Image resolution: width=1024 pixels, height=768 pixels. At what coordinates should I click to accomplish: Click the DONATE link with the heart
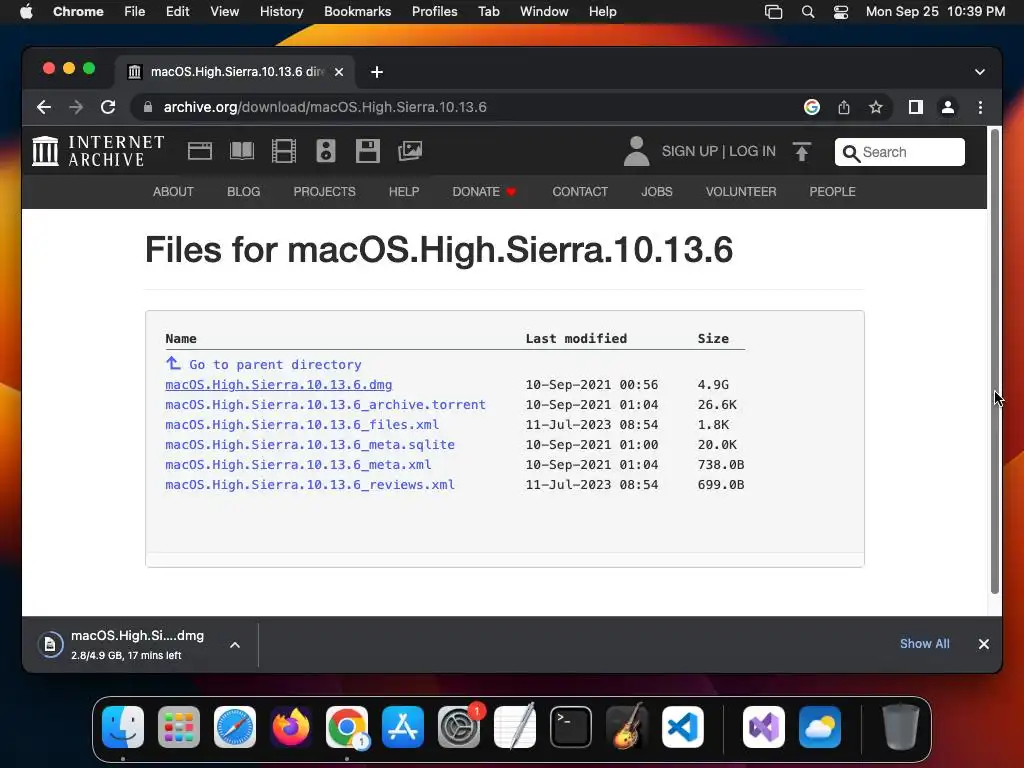click(x=484, y=191)
